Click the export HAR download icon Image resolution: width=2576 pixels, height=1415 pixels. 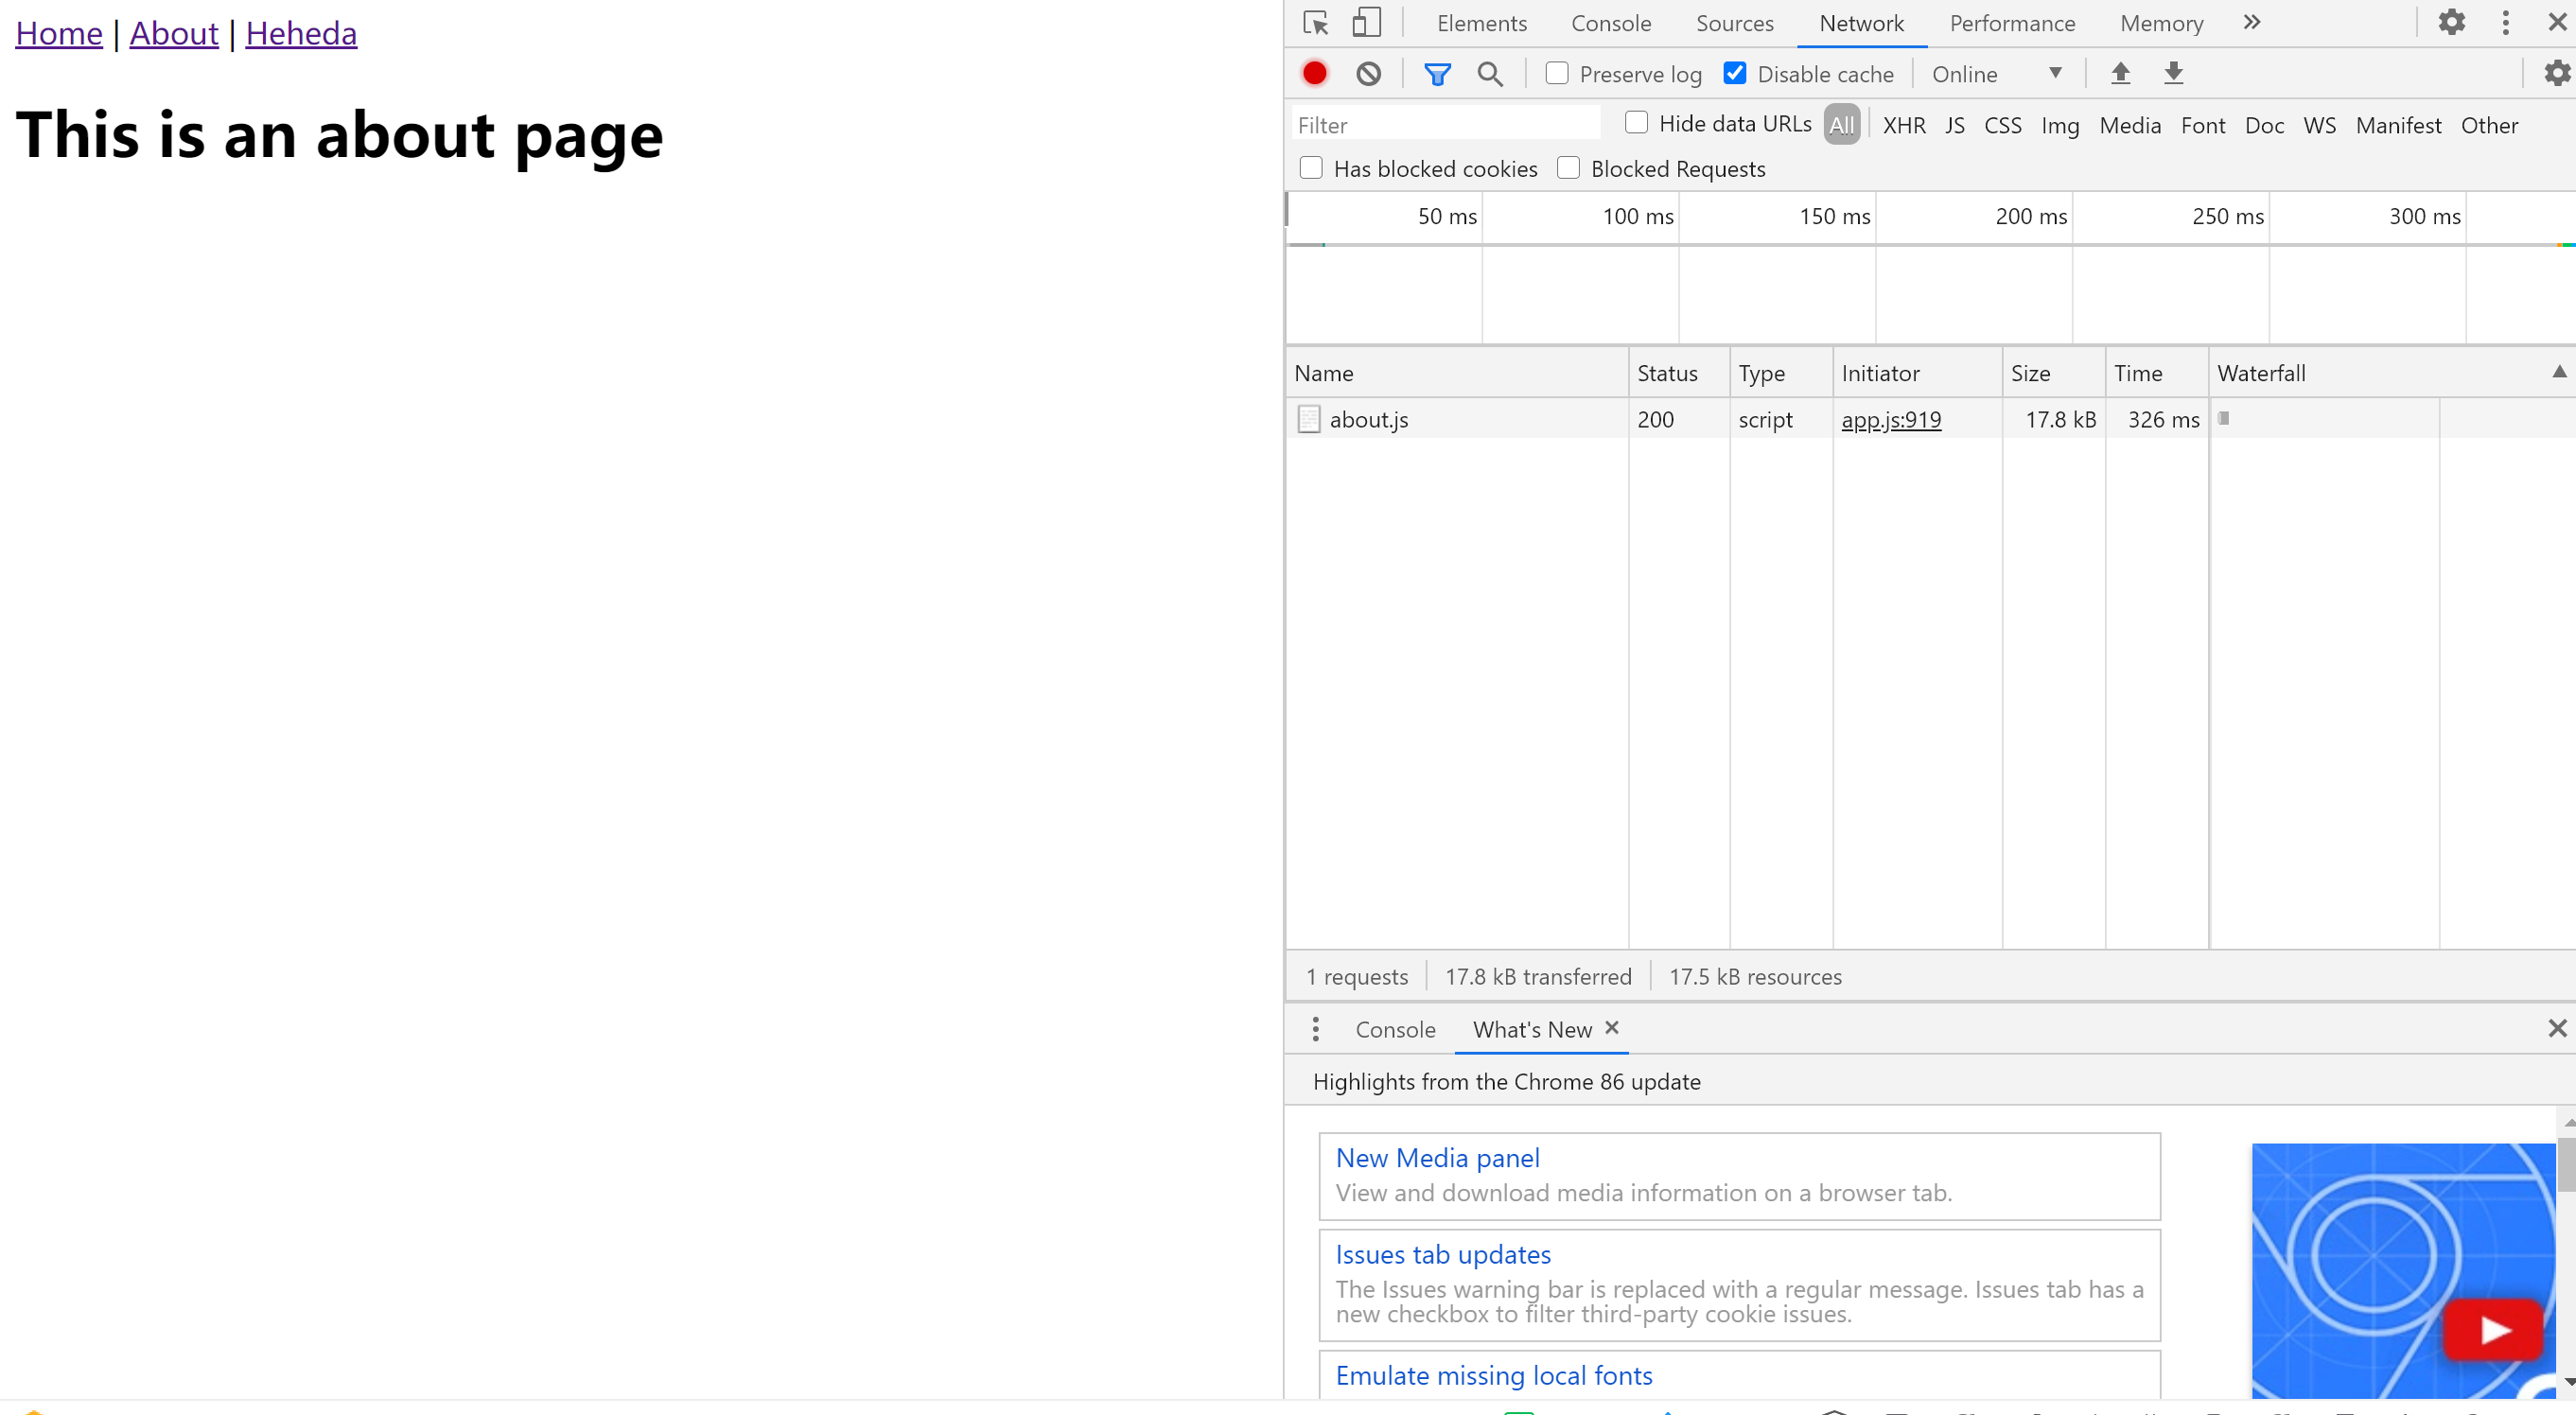pyautogui.click(x=2173, y=73)
